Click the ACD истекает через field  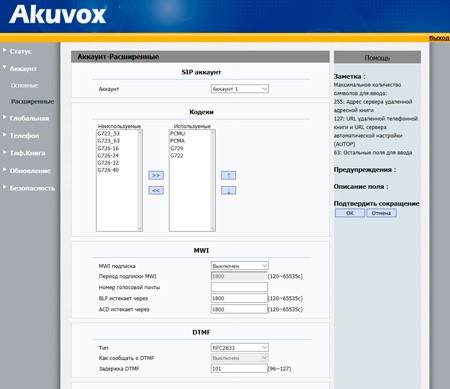[x=239, y=309]
